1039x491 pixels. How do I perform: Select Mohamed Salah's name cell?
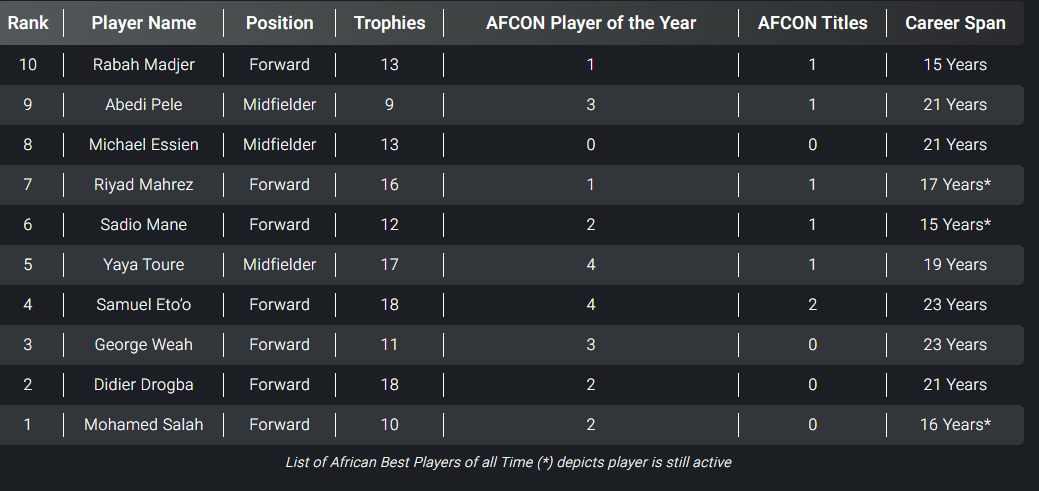tap(143, 425)
